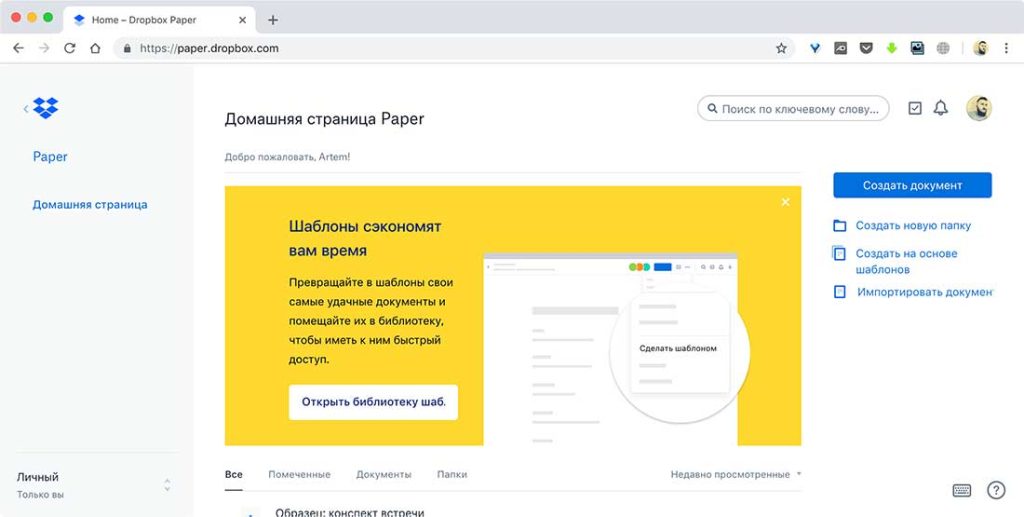This screenshot has width=1024, height=517.
Task: Click the green download arrow extension
Action: pos(891,48)
